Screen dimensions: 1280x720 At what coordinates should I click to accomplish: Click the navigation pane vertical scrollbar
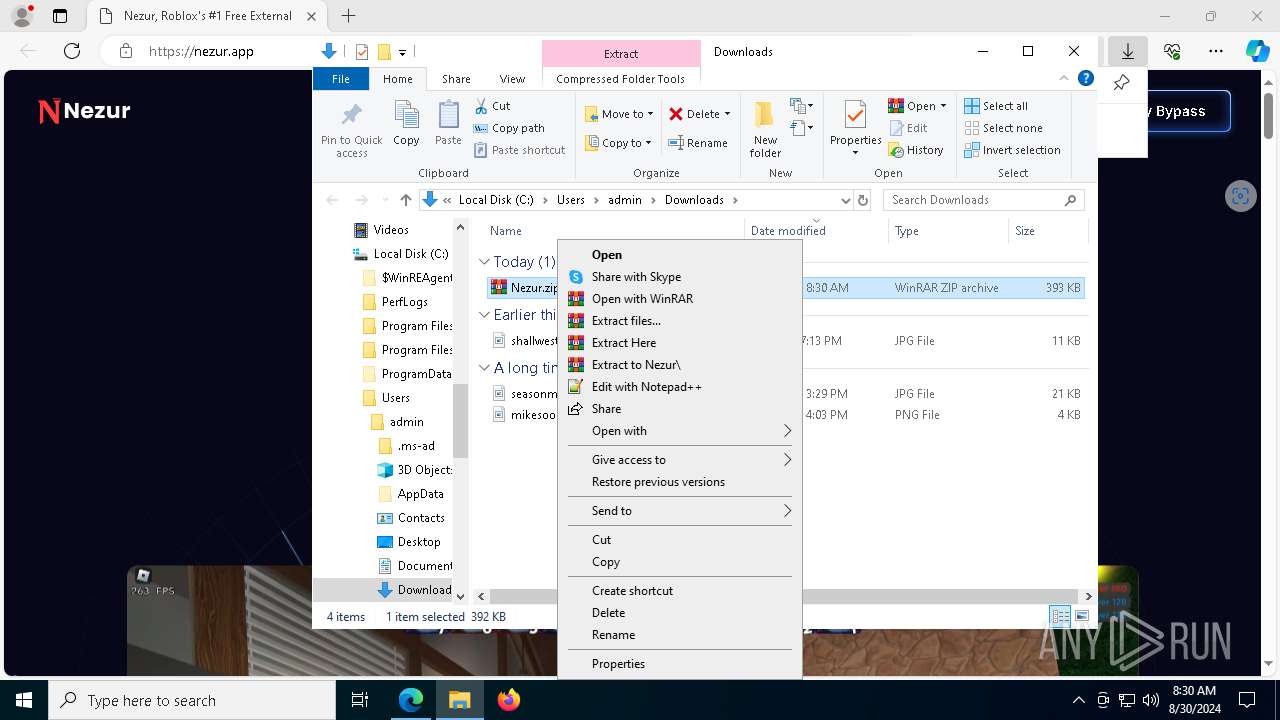[460, 421]
